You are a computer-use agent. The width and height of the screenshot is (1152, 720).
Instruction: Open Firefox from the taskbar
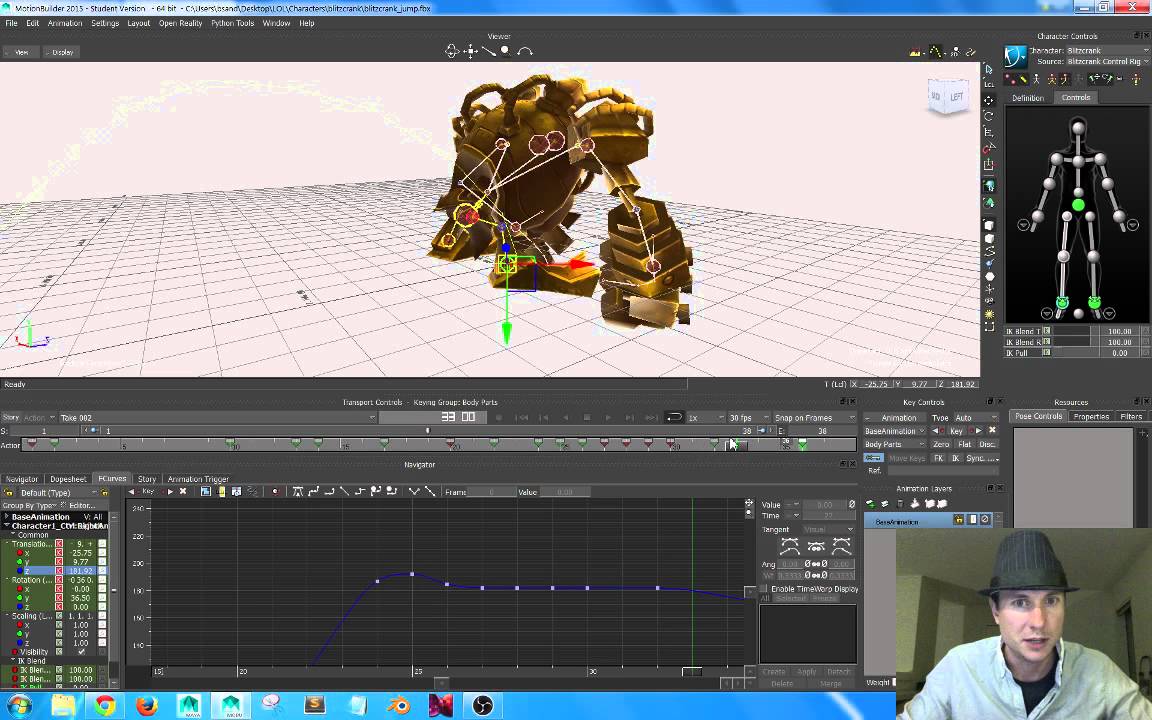click(x=147, y=706)
